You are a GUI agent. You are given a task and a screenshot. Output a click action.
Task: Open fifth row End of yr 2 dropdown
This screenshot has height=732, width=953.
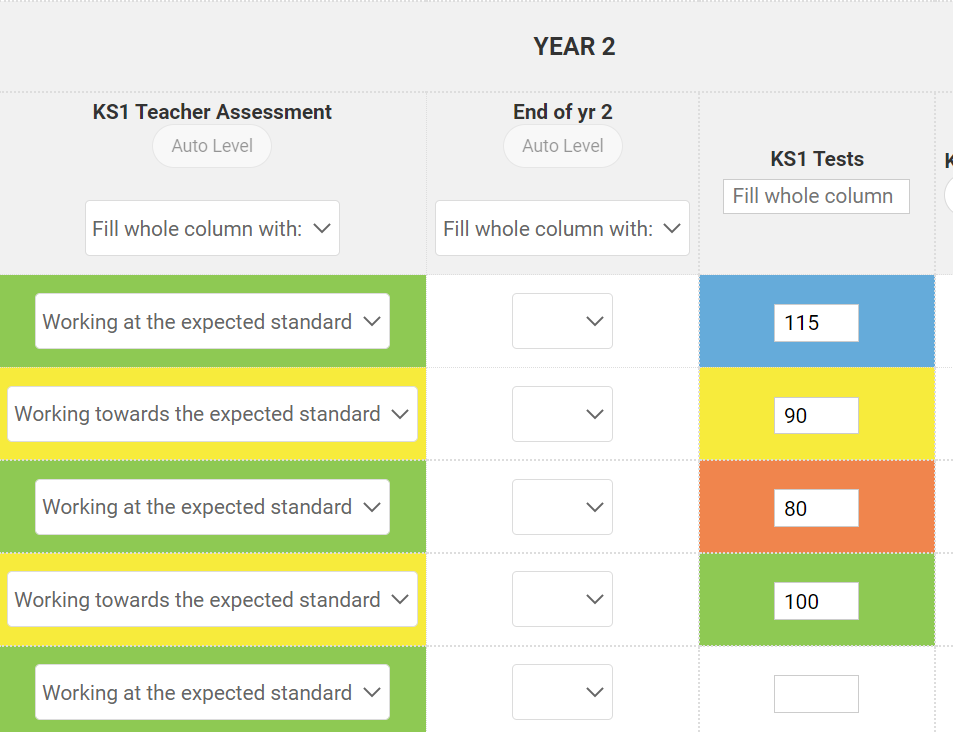tap(562, 692)
